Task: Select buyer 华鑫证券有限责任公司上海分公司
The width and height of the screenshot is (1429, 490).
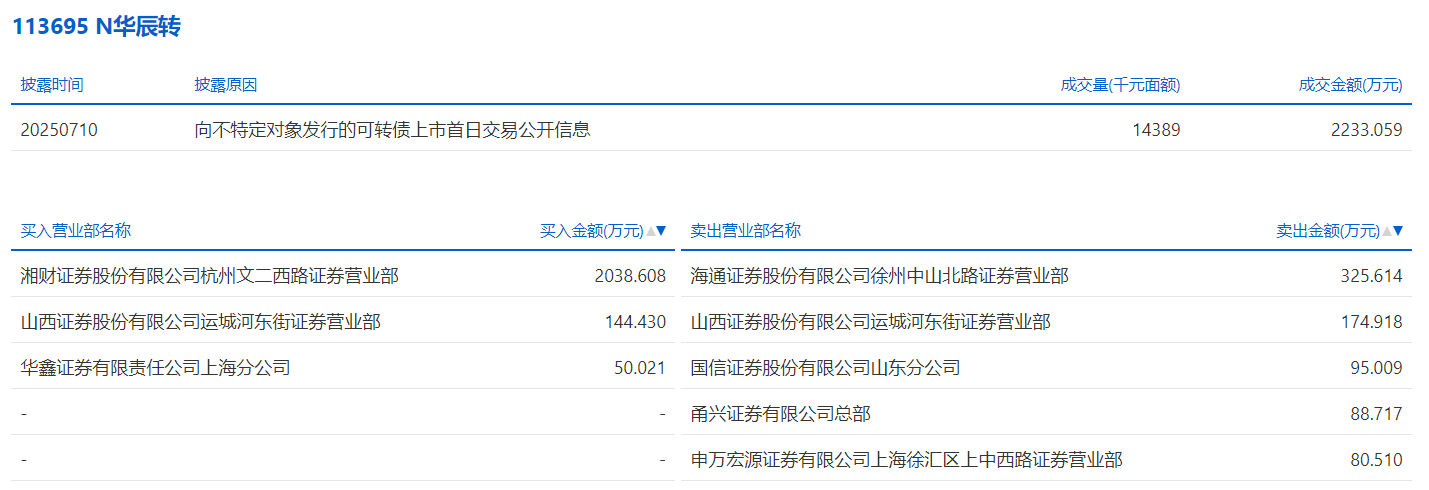Action: pos(156,368)
